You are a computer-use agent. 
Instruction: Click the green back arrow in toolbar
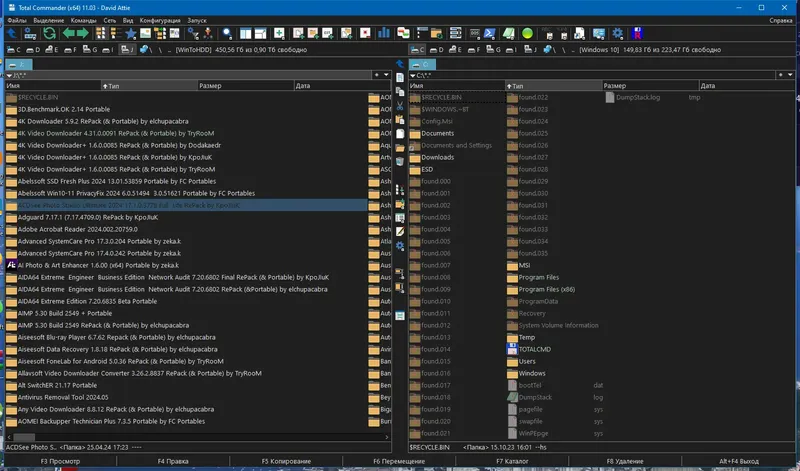tap(69, 33)
